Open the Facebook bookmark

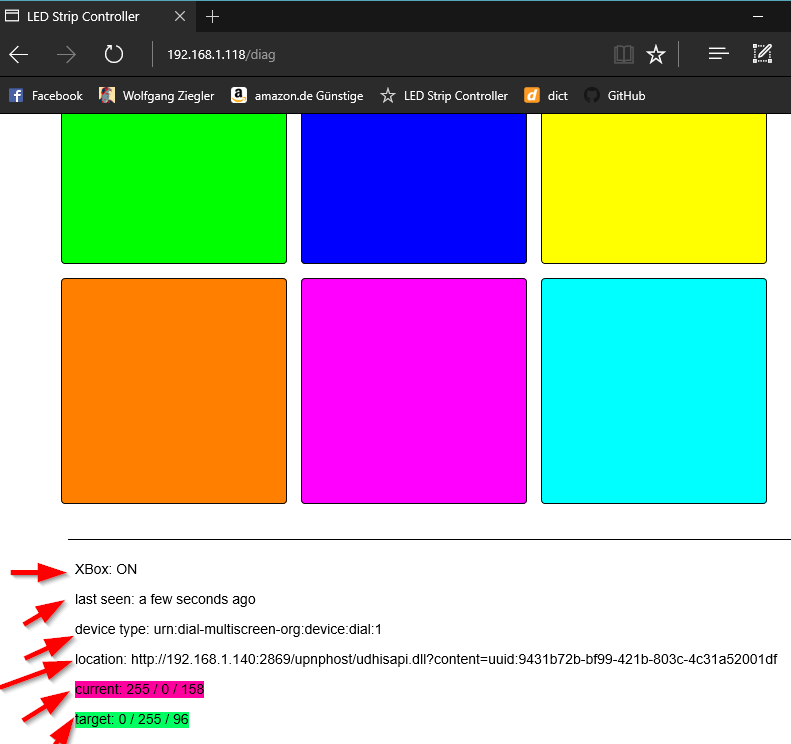46,96
